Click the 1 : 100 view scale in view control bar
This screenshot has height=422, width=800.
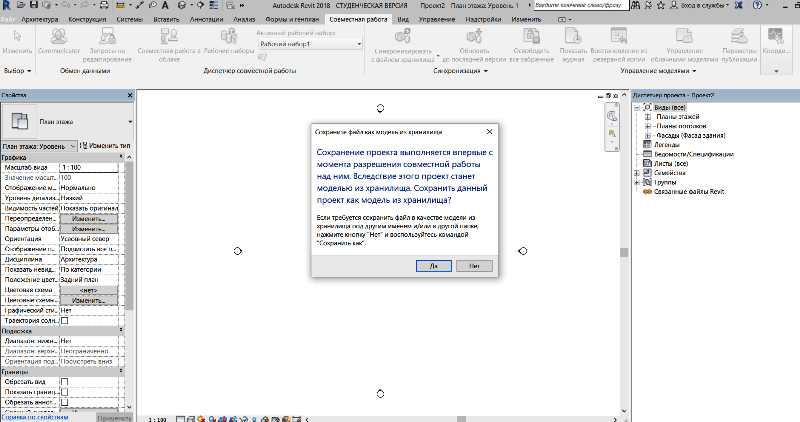(157, 419)
